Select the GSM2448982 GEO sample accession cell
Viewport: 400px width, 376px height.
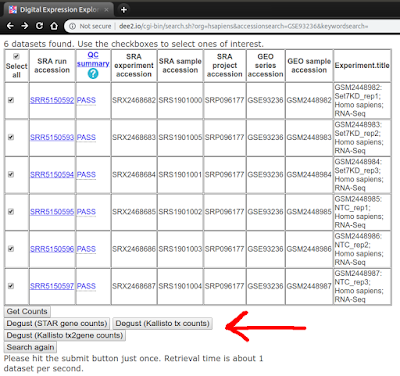coord(309,100)
